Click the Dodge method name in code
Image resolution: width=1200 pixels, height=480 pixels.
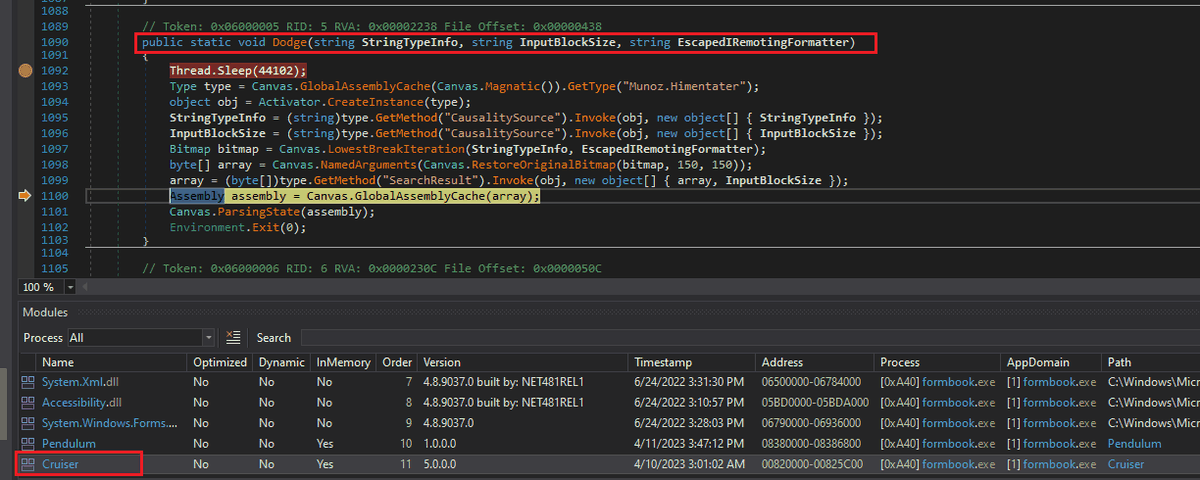click(x=291, y=43)
